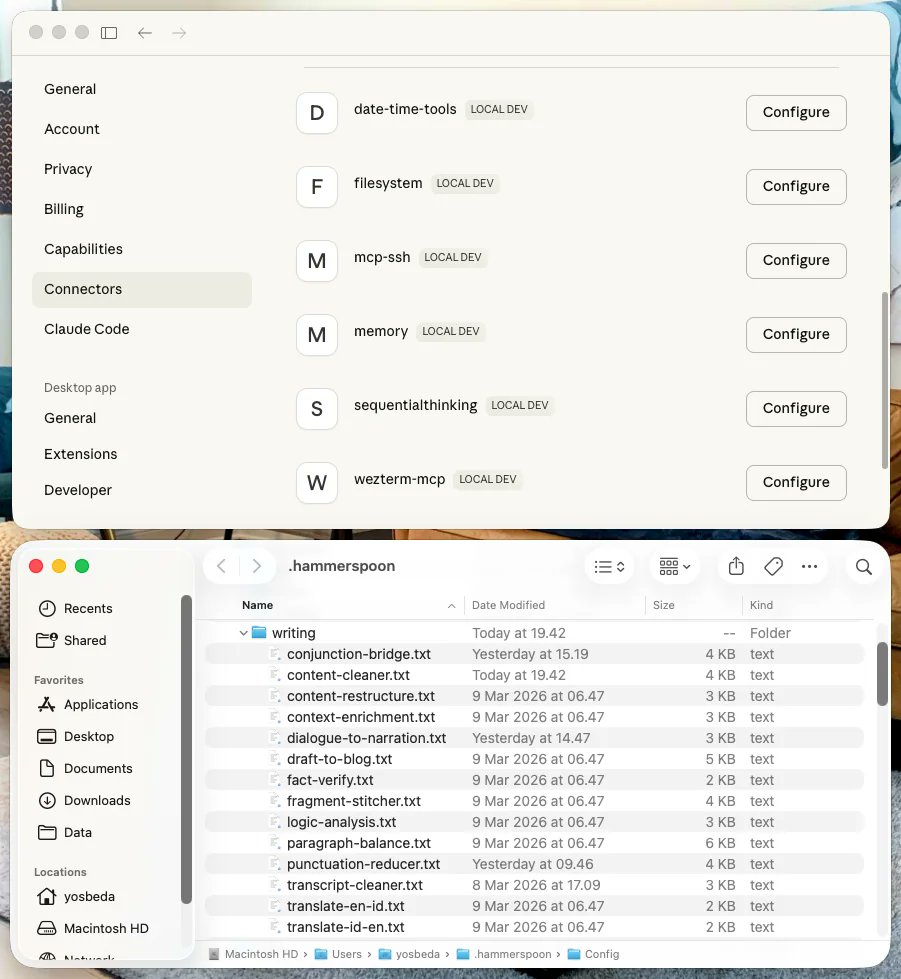Select content-cleaner.txt file
901x979 pixels.
click(x=534, y=675)
